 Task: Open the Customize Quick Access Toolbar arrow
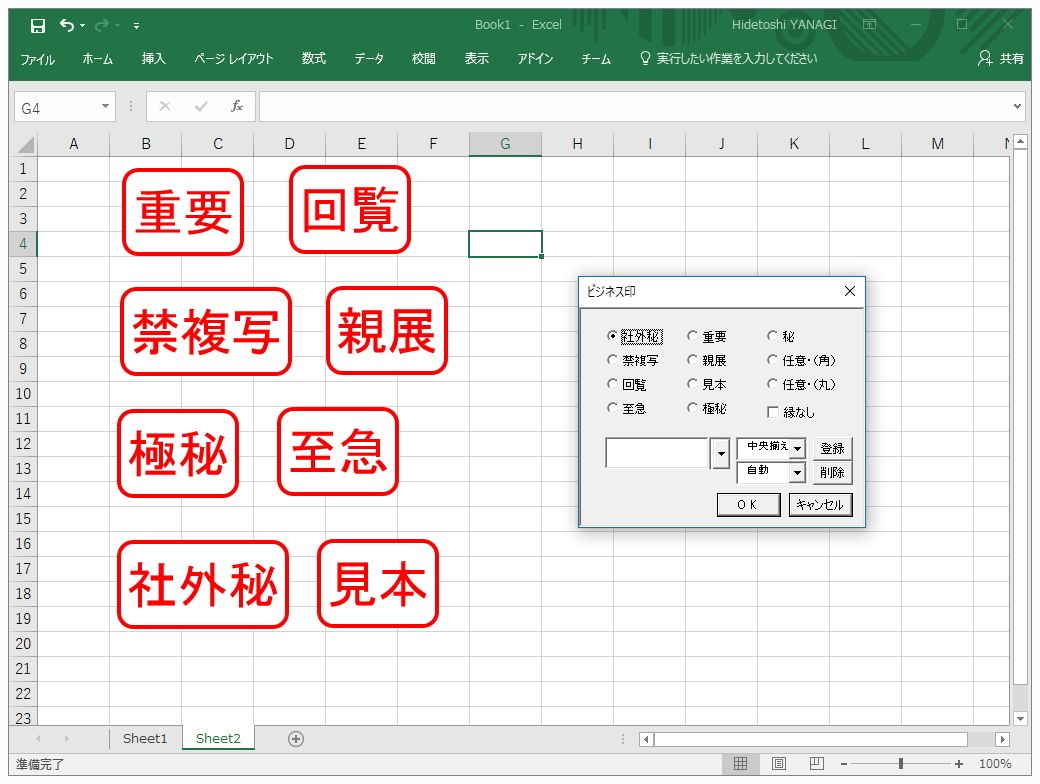tap(136, 26)
